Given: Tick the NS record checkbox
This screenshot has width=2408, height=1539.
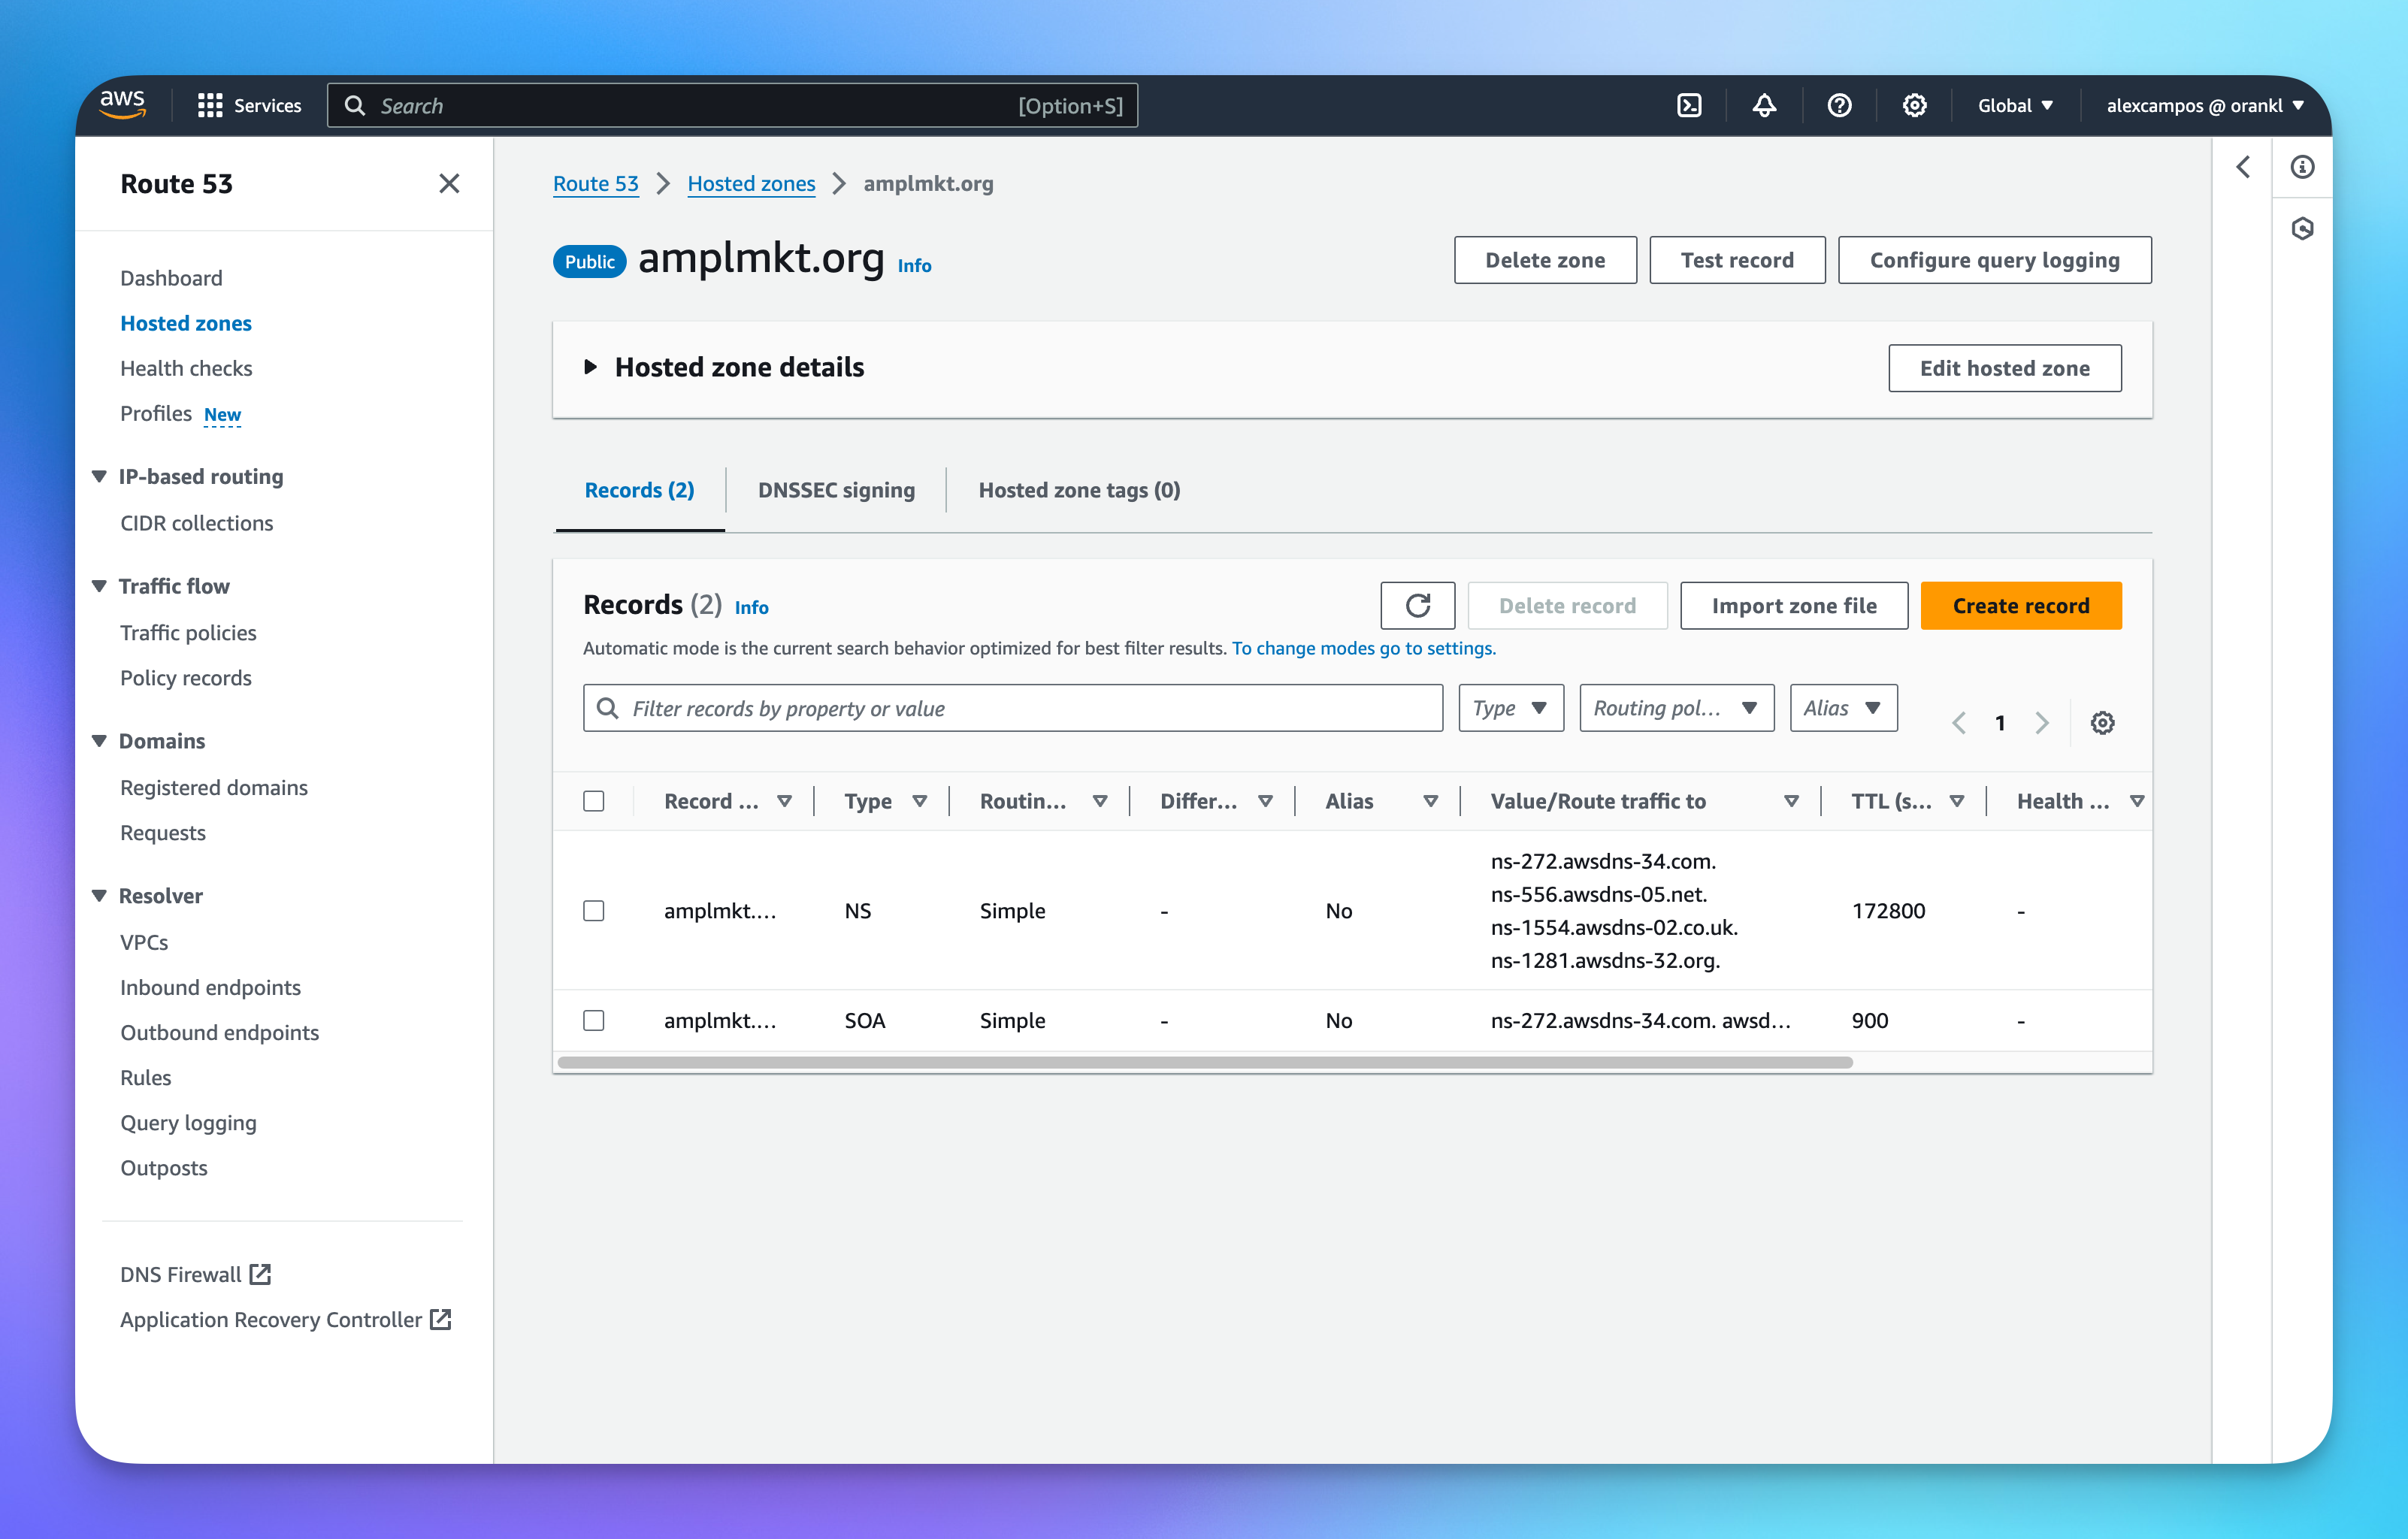Looking at the screenshot, I should pos(594,910).
